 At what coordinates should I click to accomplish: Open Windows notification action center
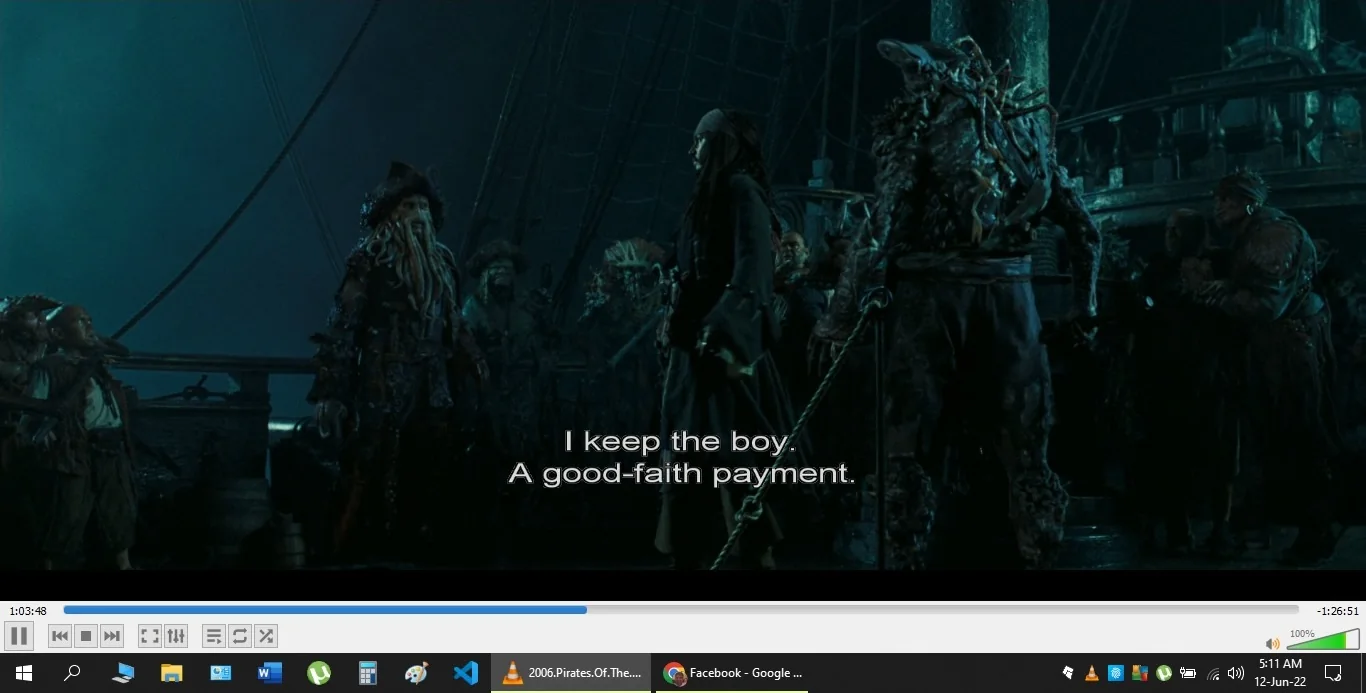[x=1333, y=673]
